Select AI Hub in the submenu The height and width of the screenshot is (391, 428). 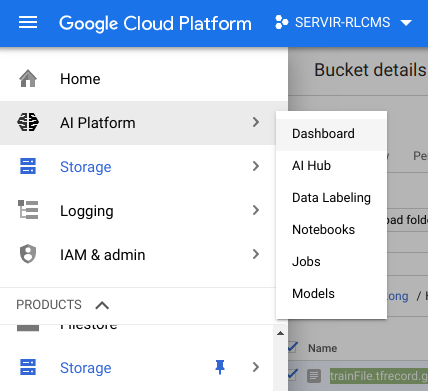coord(331,166)
